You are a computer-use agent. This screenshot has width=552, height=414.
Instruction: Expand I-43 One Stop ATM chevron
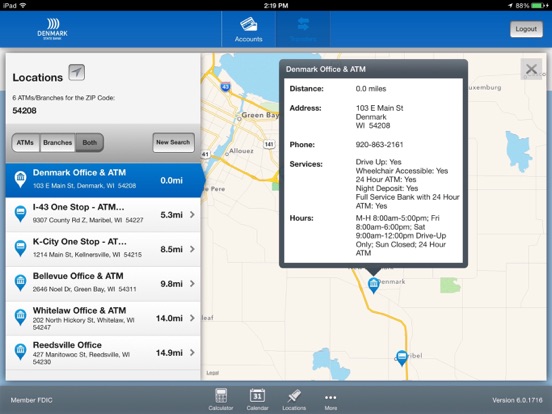tap(192, 214)
